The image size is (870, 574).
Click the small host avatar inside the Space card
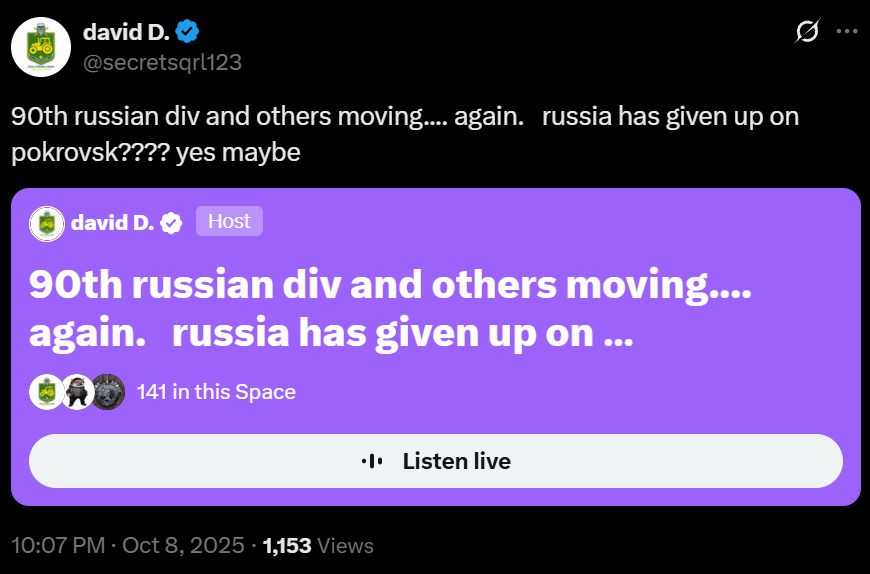[47, 223]
